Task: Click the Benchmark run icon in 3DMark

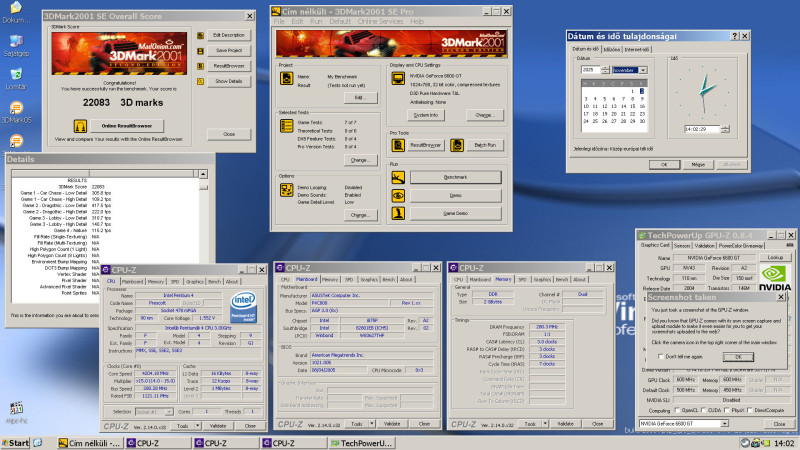Action: [x=399, y=177]
